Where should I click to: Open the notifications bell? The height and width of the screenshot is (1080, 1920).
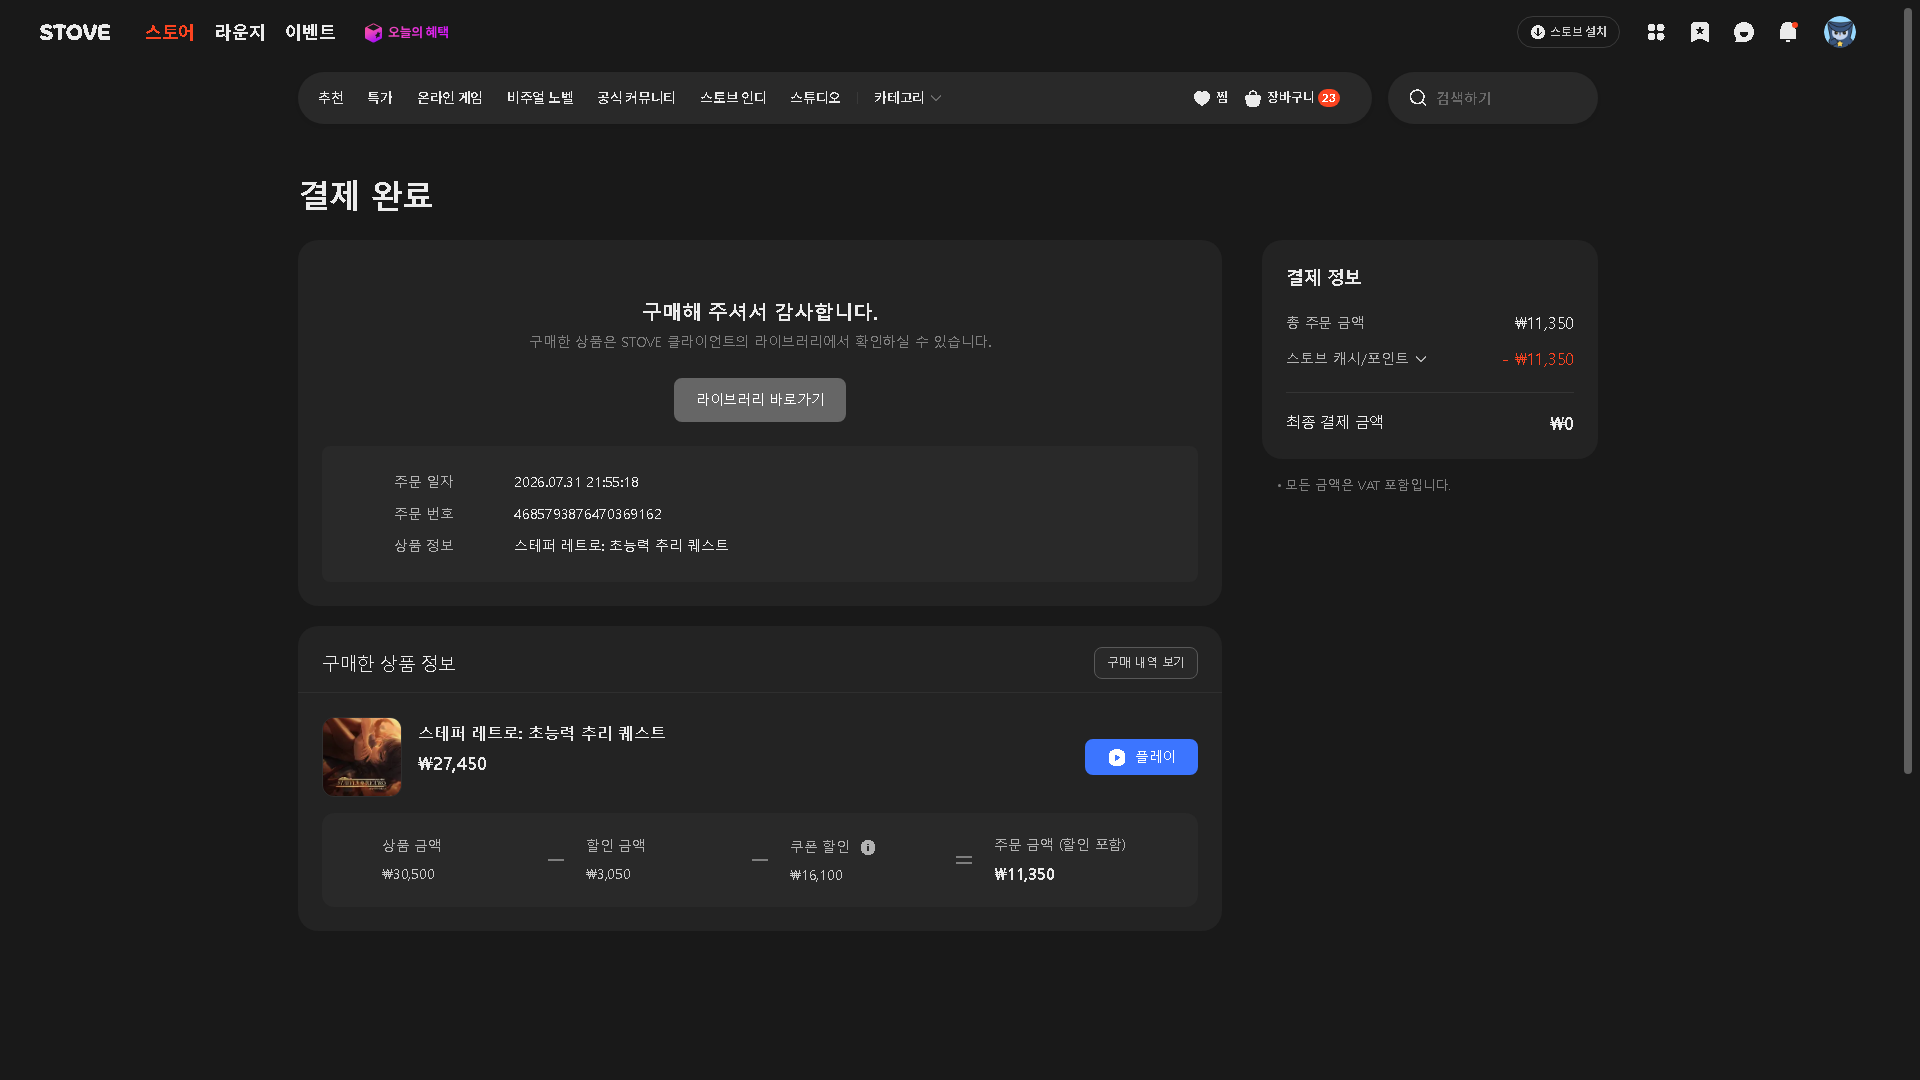[1788, 32]
